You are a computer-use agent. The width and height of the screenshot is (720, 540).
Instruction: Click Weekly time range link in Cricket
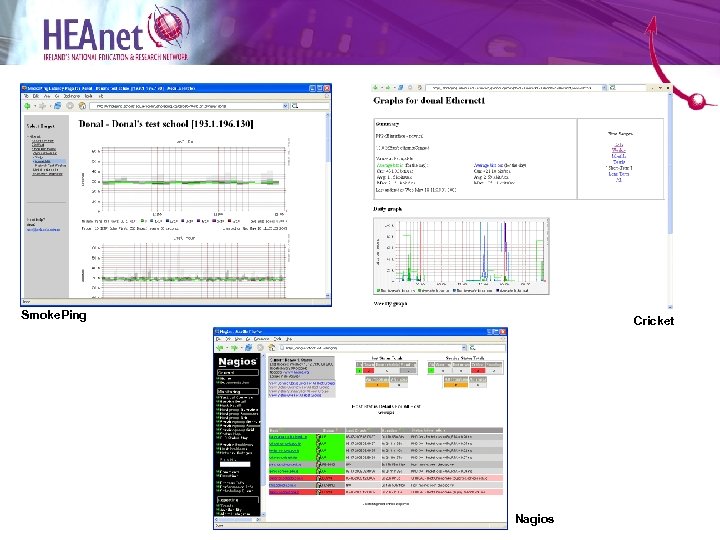619,150
